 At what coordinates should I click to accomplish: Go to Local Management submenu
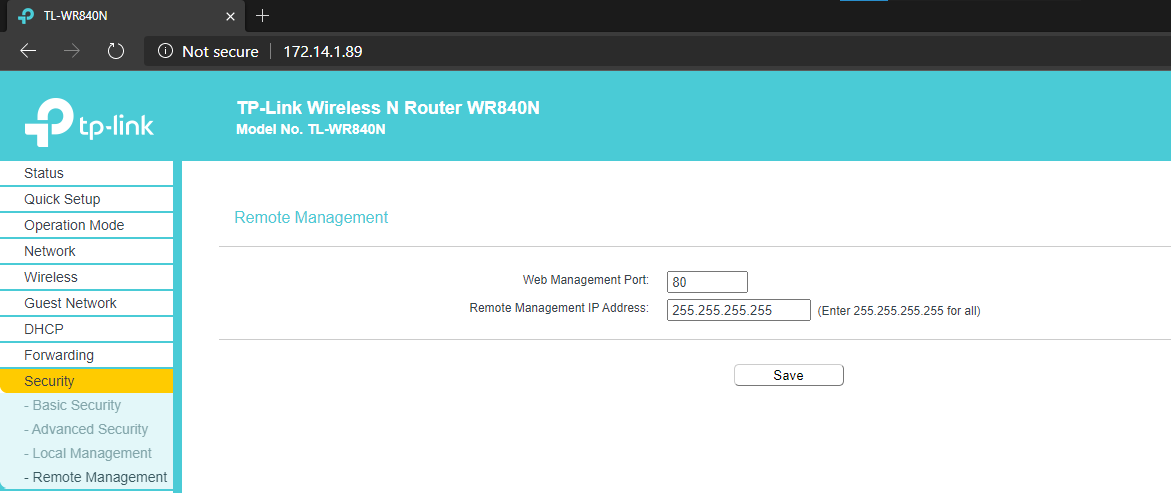tap(87, 453)
